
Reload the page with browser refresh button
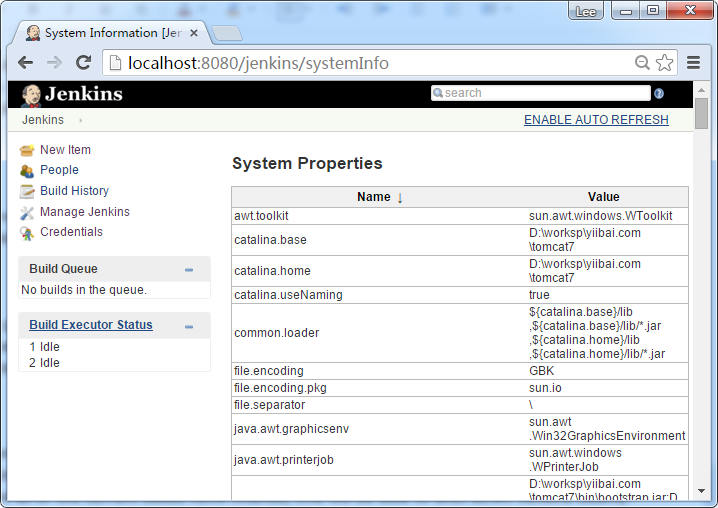tap(84, 63)
